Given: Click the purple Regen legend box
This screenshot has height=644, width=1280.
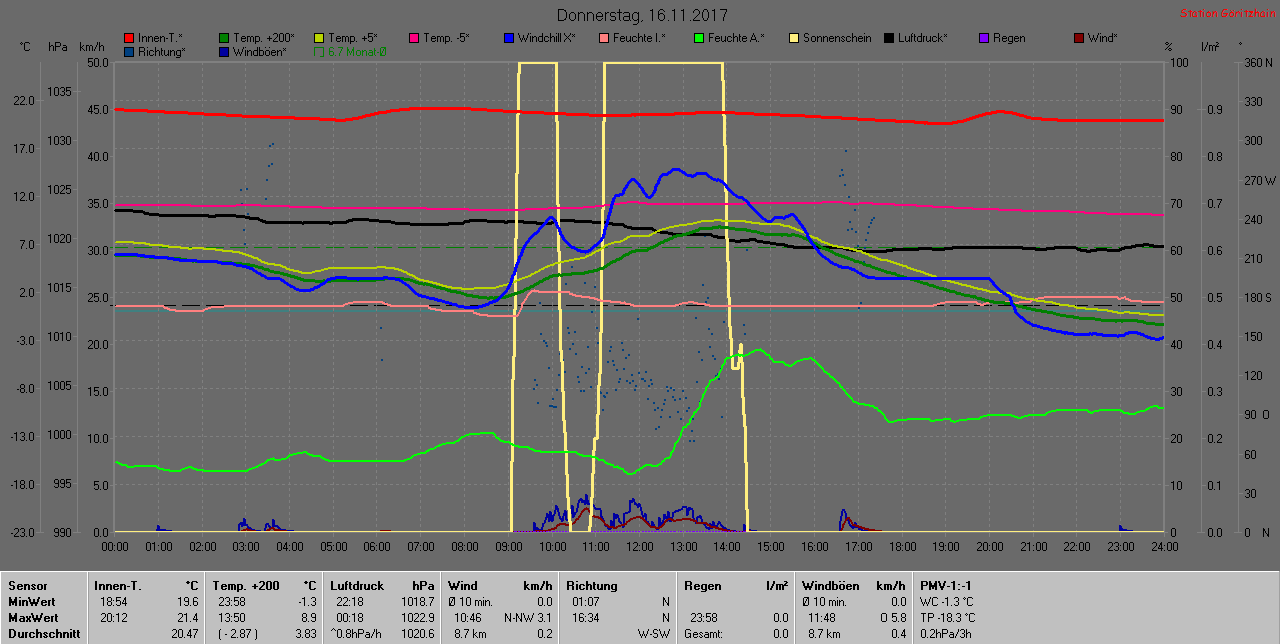Looking at the screenshot, I should [984, 38].
